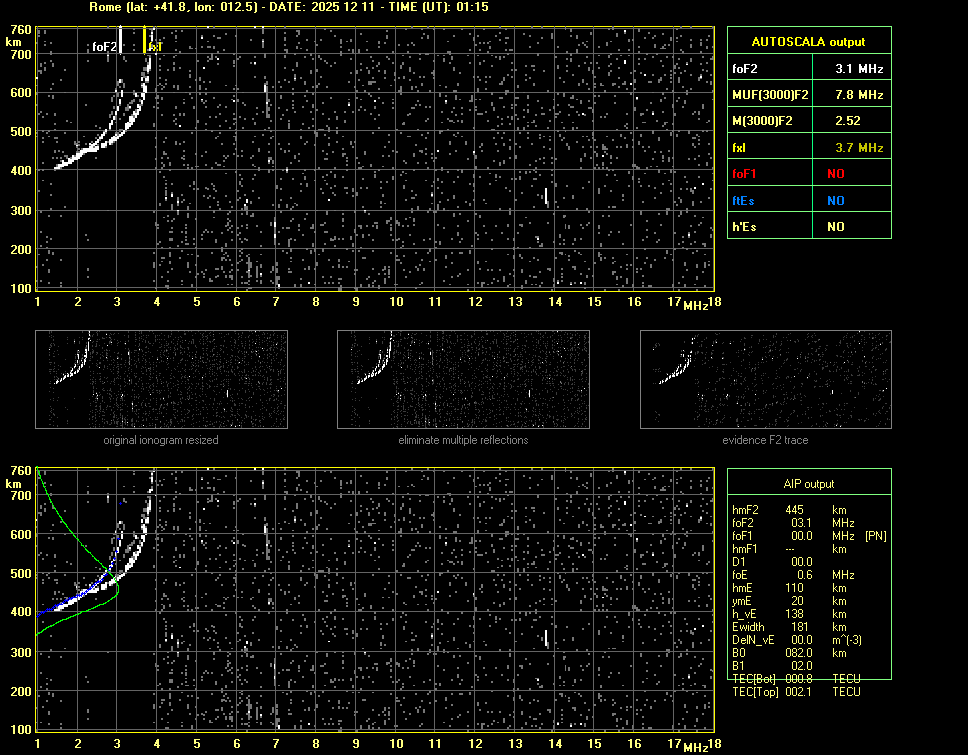This screenshot has height=755, width=968.
Task: Click the [PN] tag beside foF1
Action: [x=875, y=536]
